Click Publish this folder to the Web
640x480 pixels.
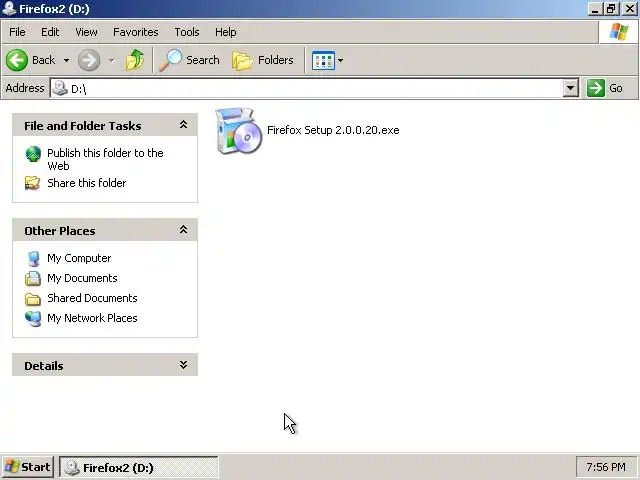pyautogui.click(x=105, y=159)
